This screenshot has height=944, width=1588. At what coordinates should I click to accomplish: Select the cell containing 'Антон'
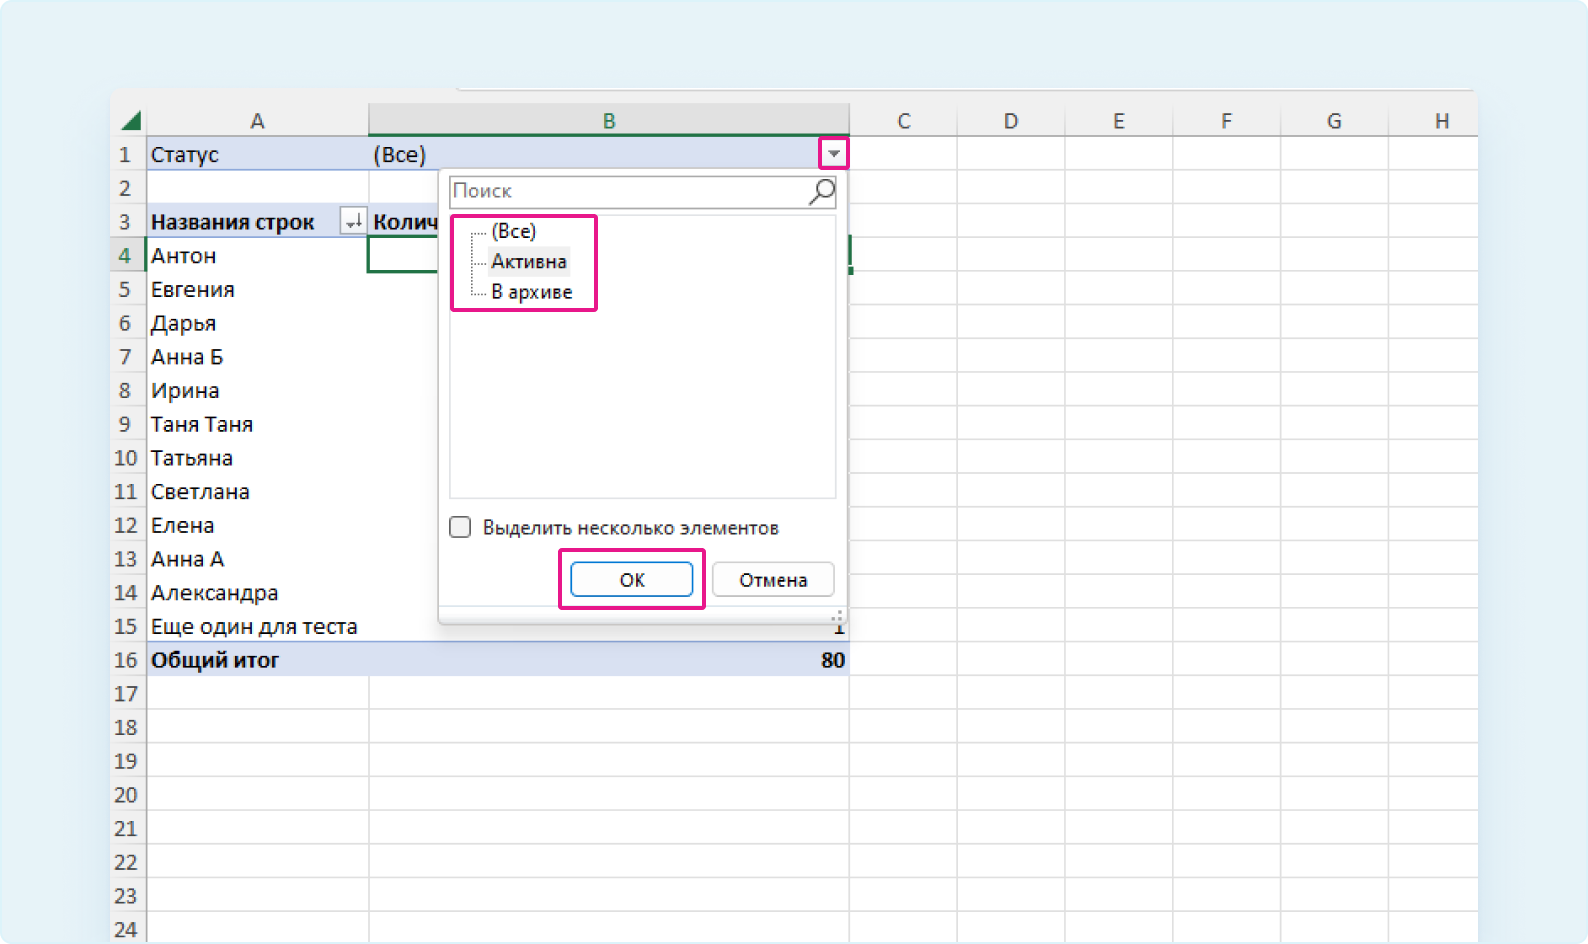coord(257,256)
